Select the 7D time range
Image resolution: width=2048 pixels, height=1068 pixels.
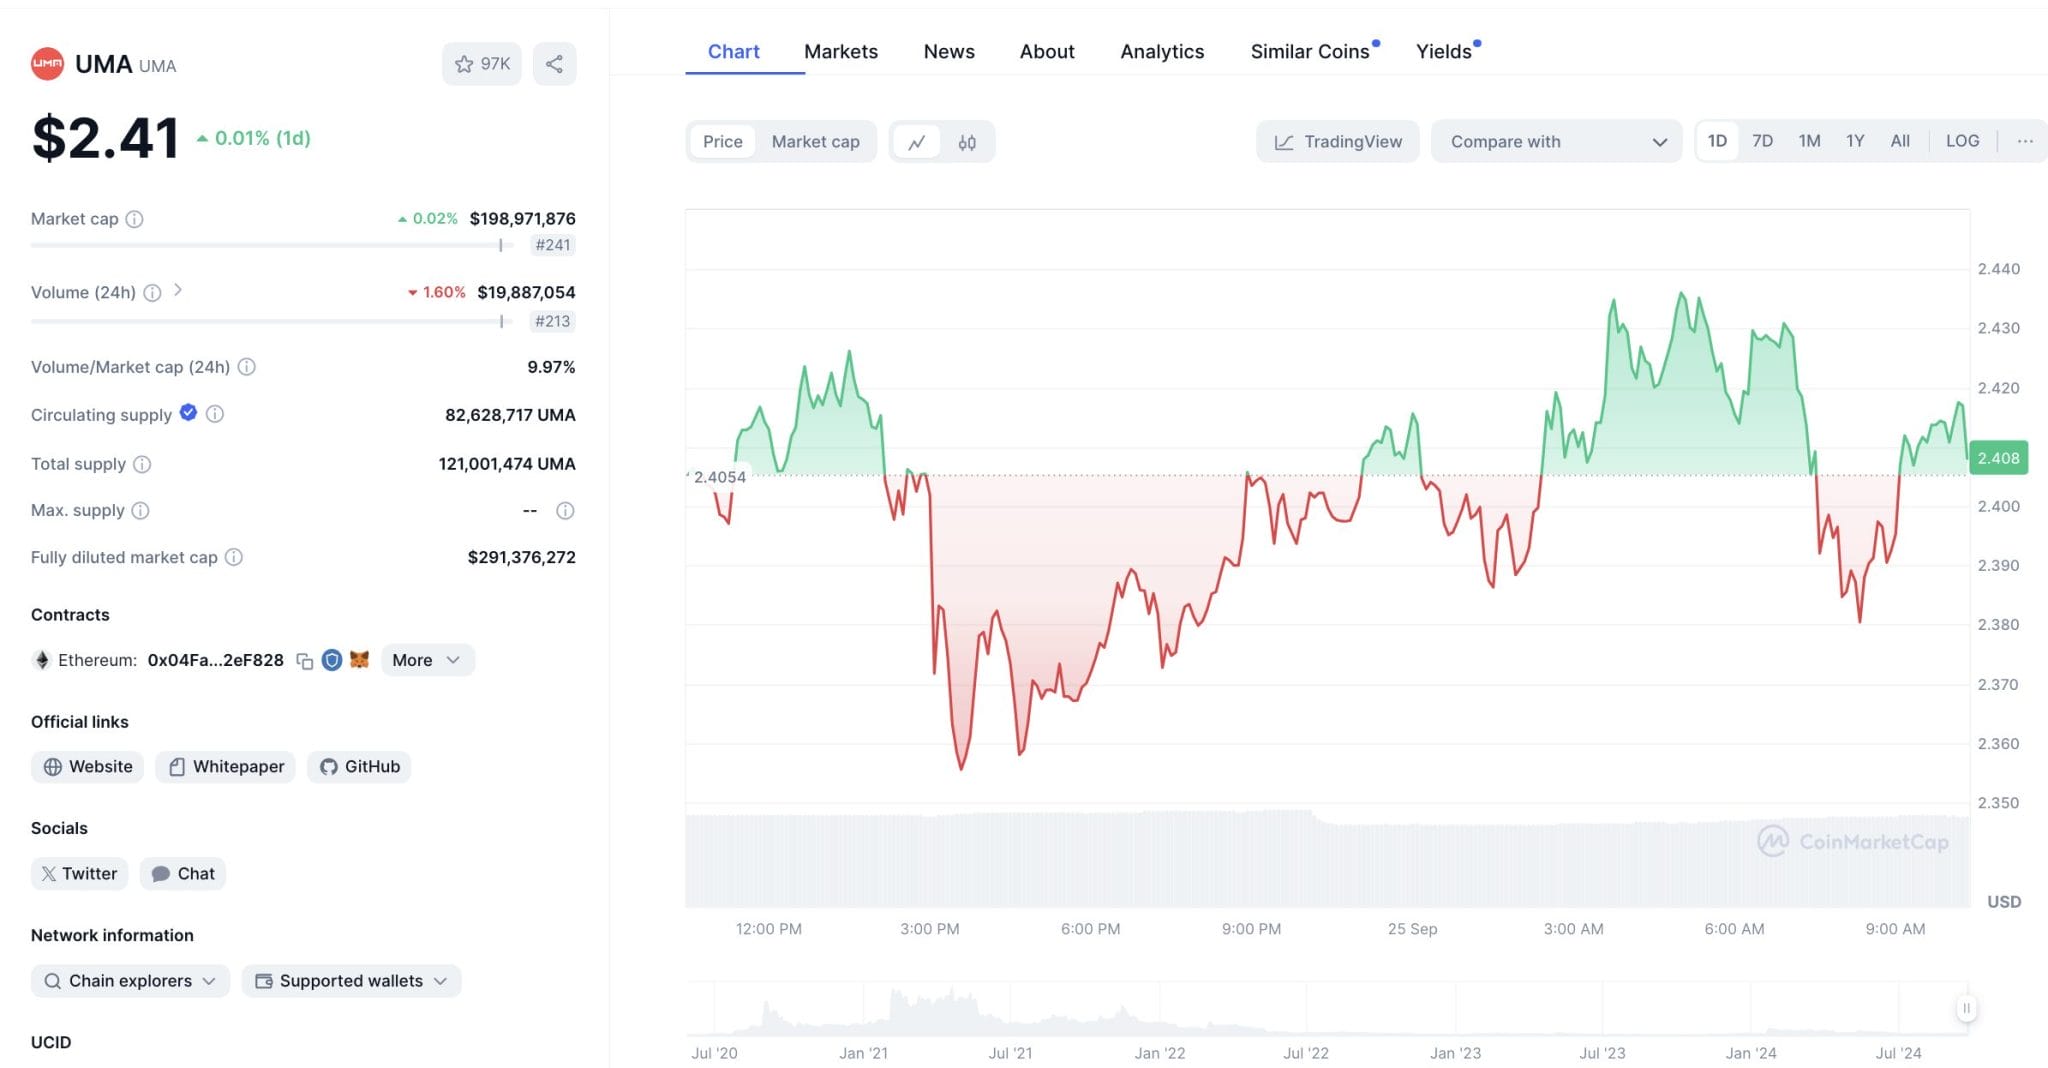click(x=1762, y=141)
